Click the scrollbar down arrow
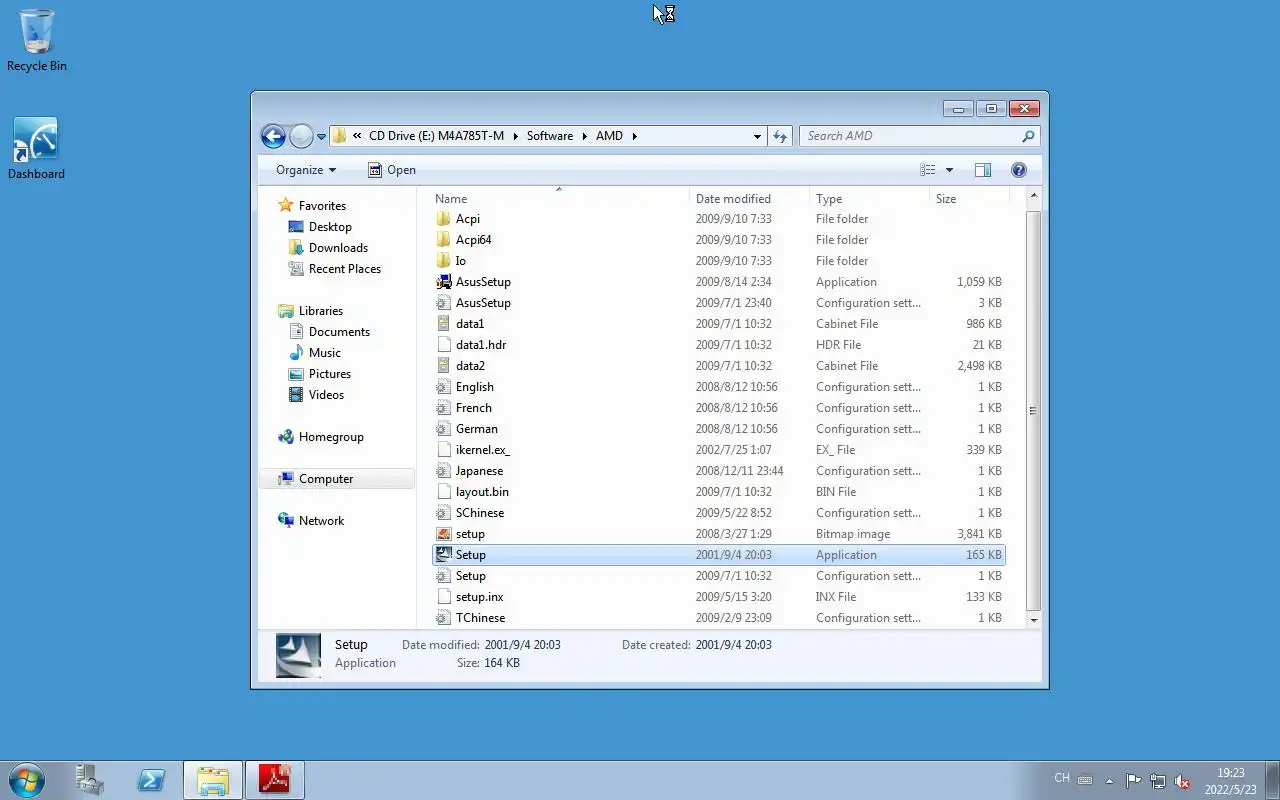1280x800 pixels. [x=1033, y=620]
